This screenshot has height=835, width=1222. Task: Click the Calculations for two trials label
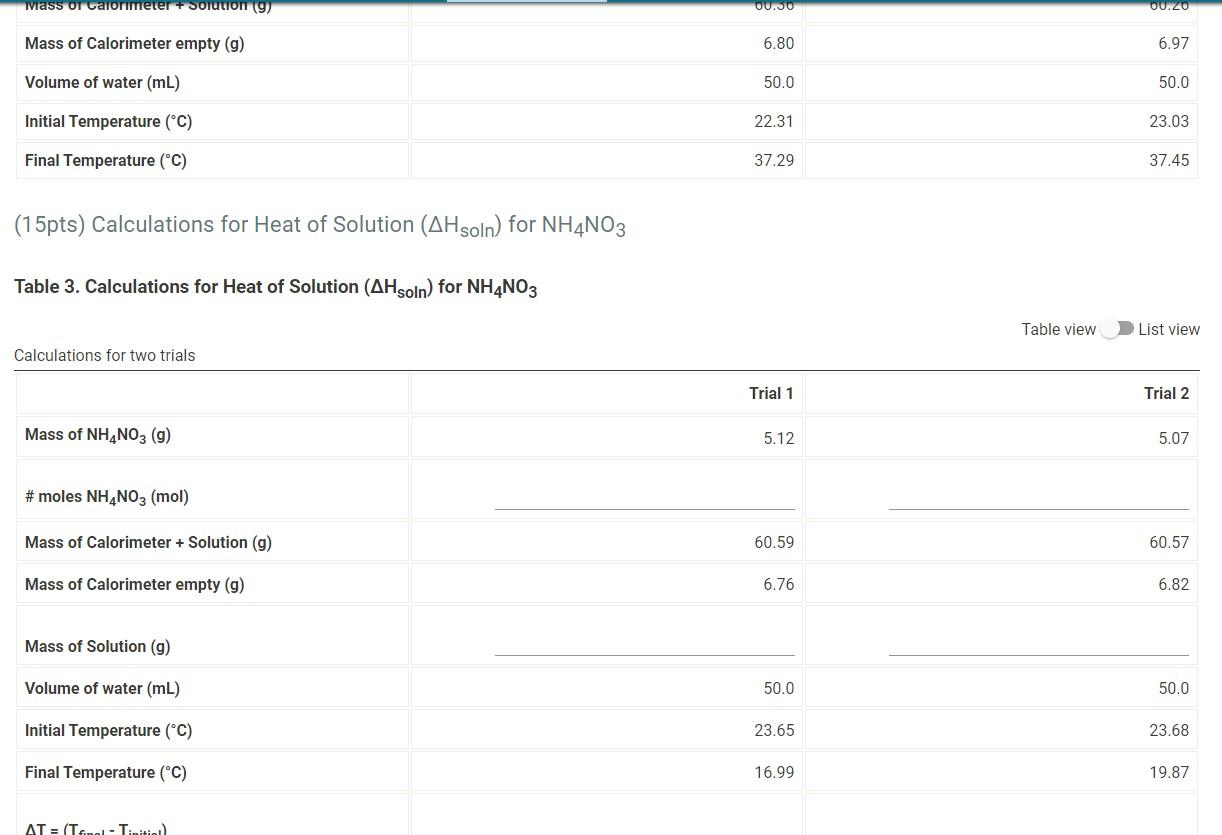click(x=105, y=355)
